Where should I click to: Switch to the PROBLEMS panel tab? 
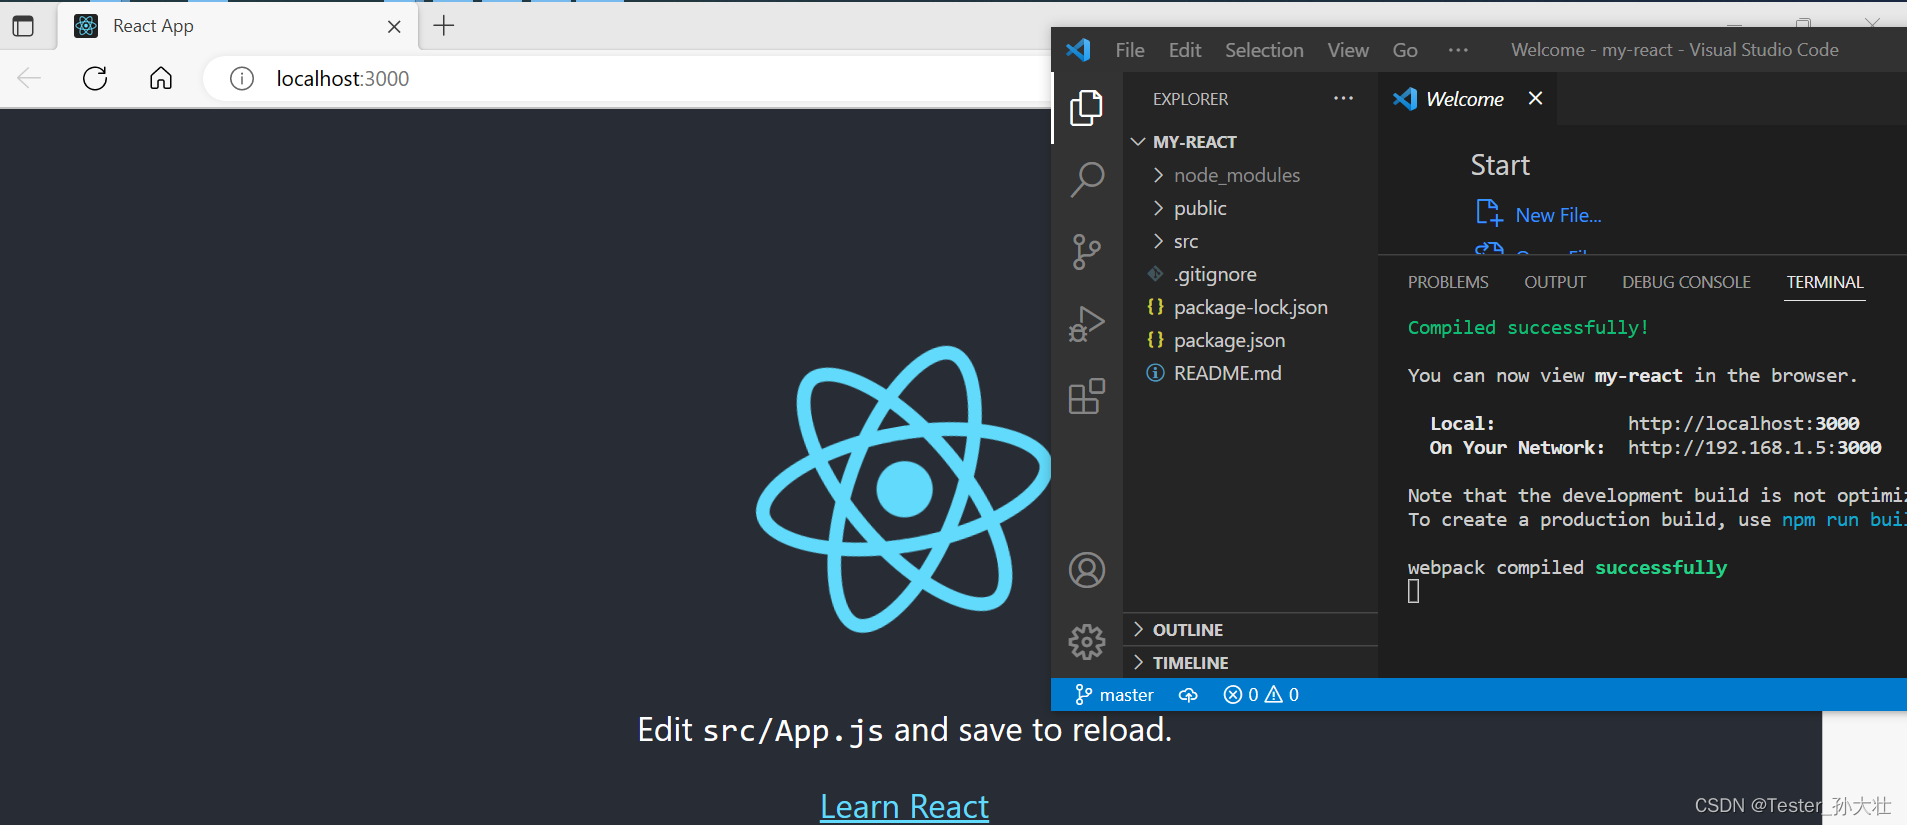pyautogui.click(x=1448, y=282)
